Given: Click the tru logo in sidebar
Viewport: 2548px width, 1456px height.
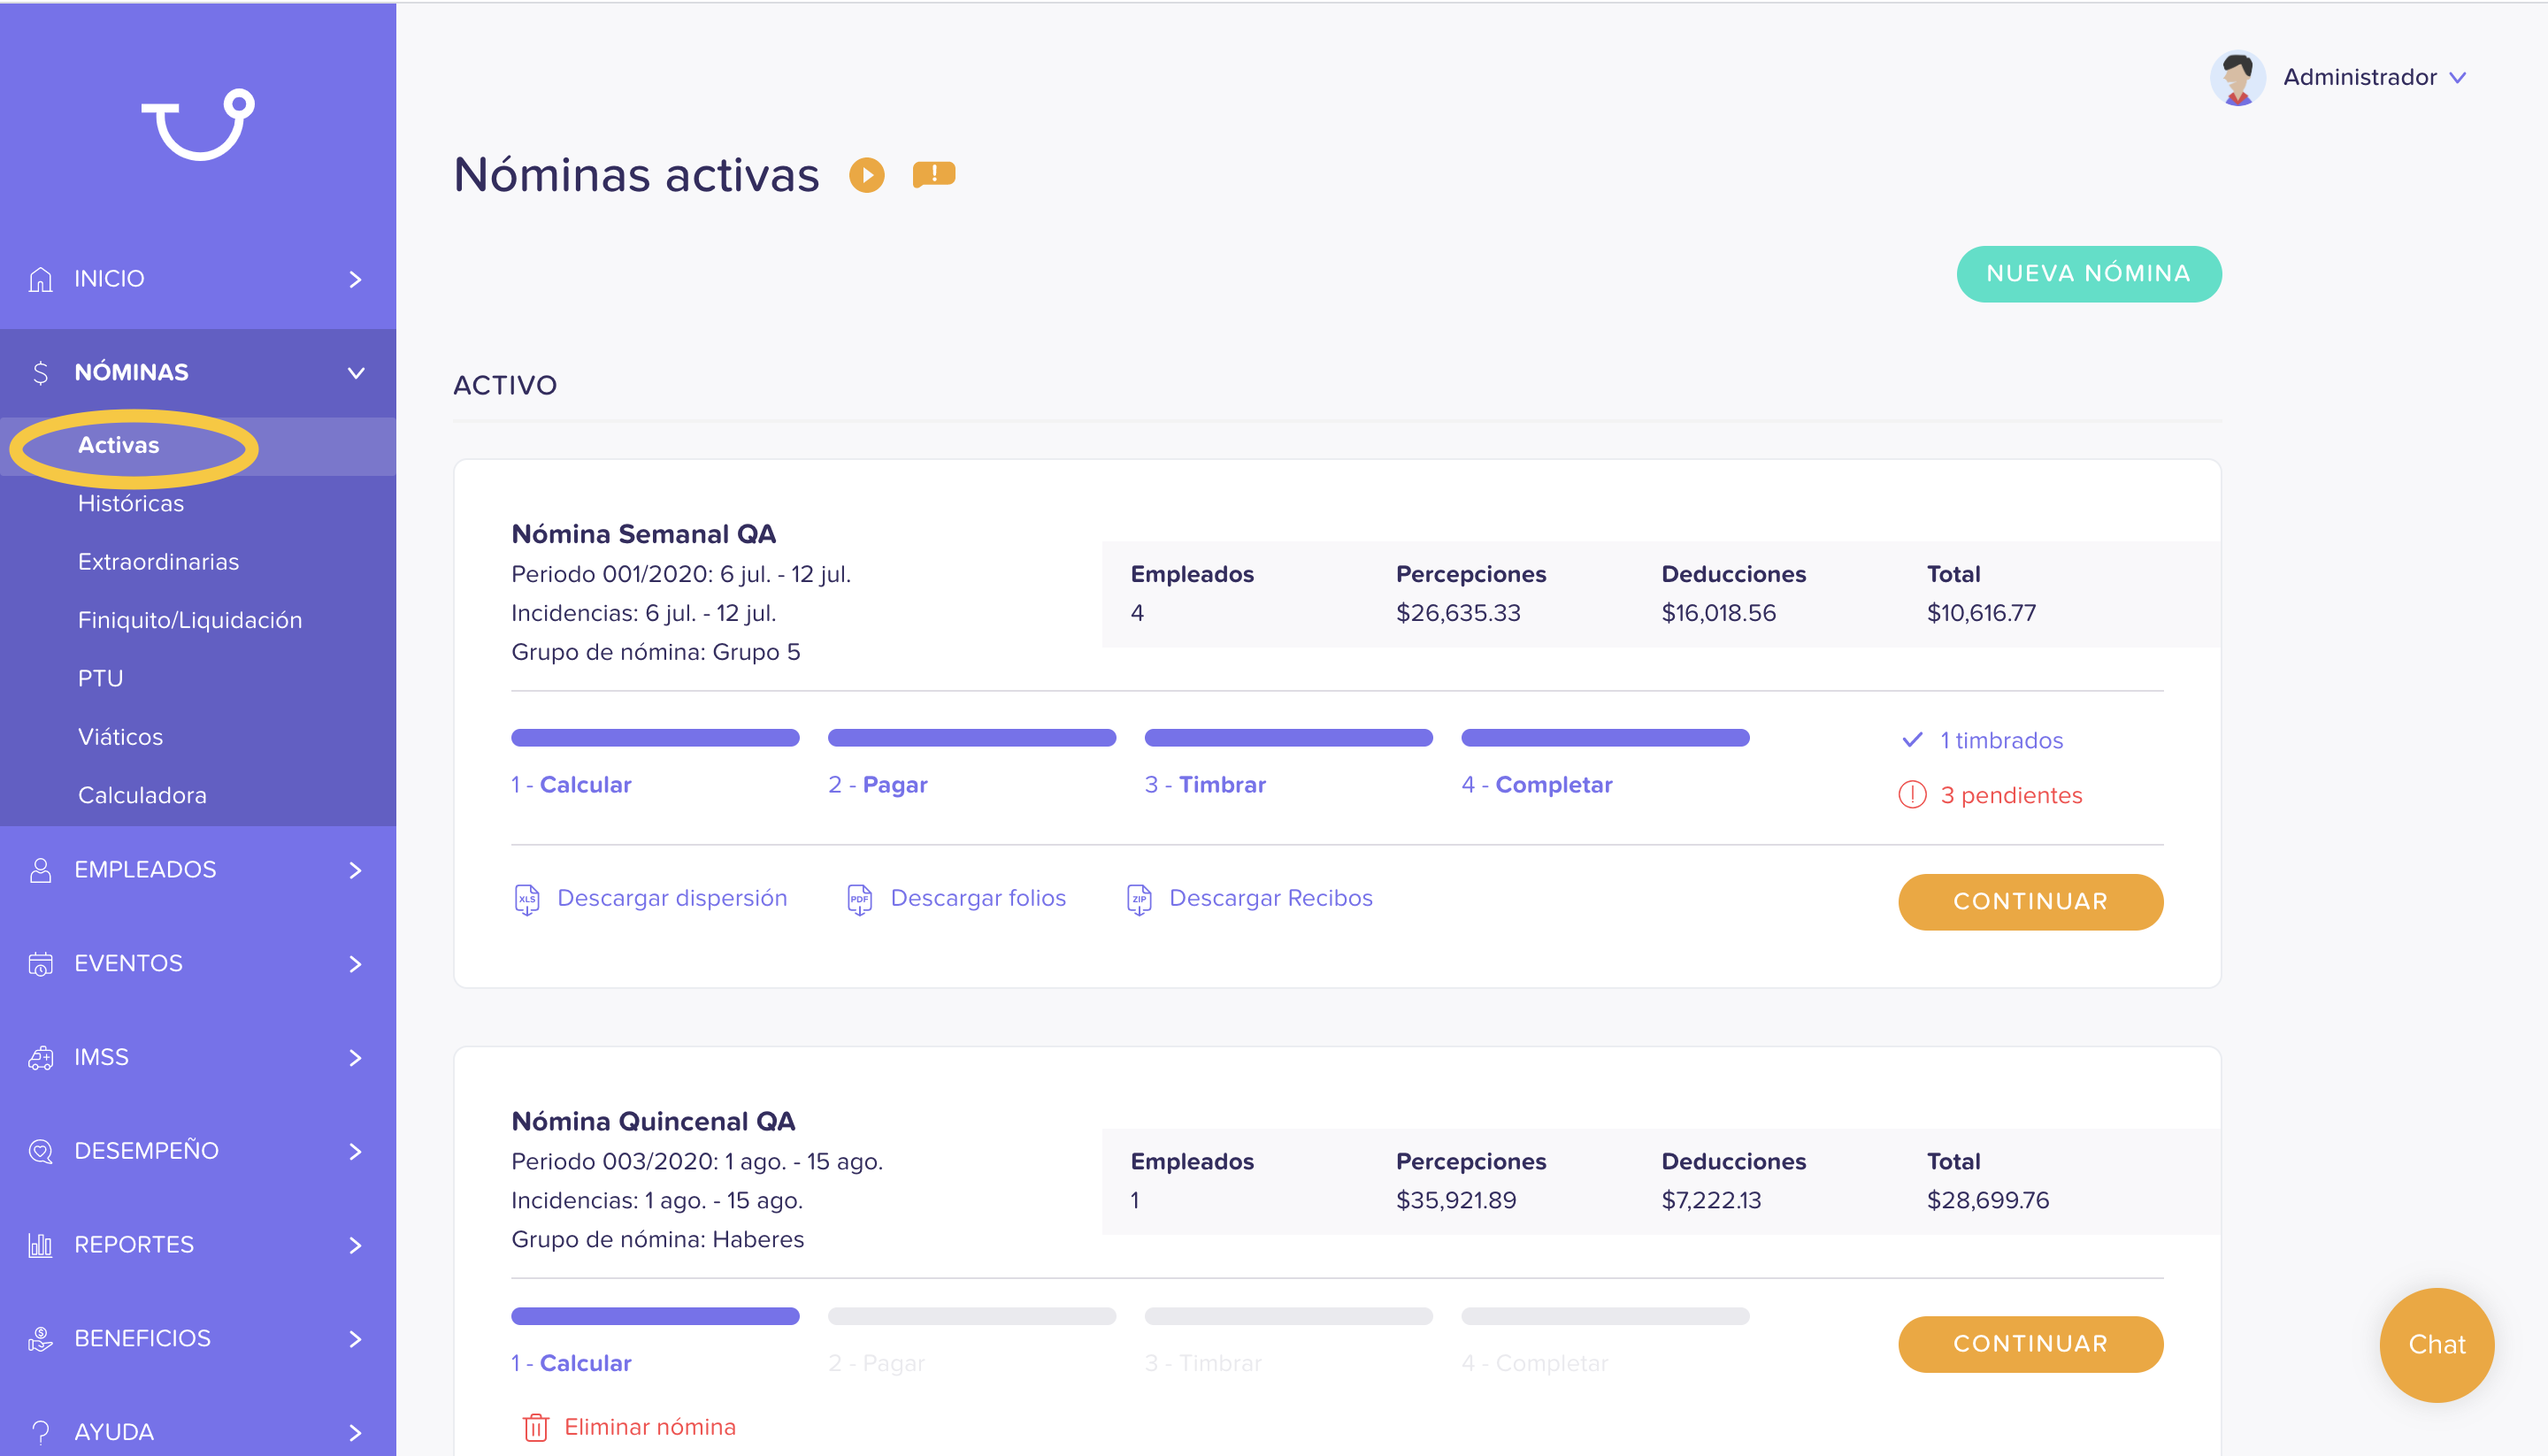Looking at the screenshot, I should tap(198, 125).
